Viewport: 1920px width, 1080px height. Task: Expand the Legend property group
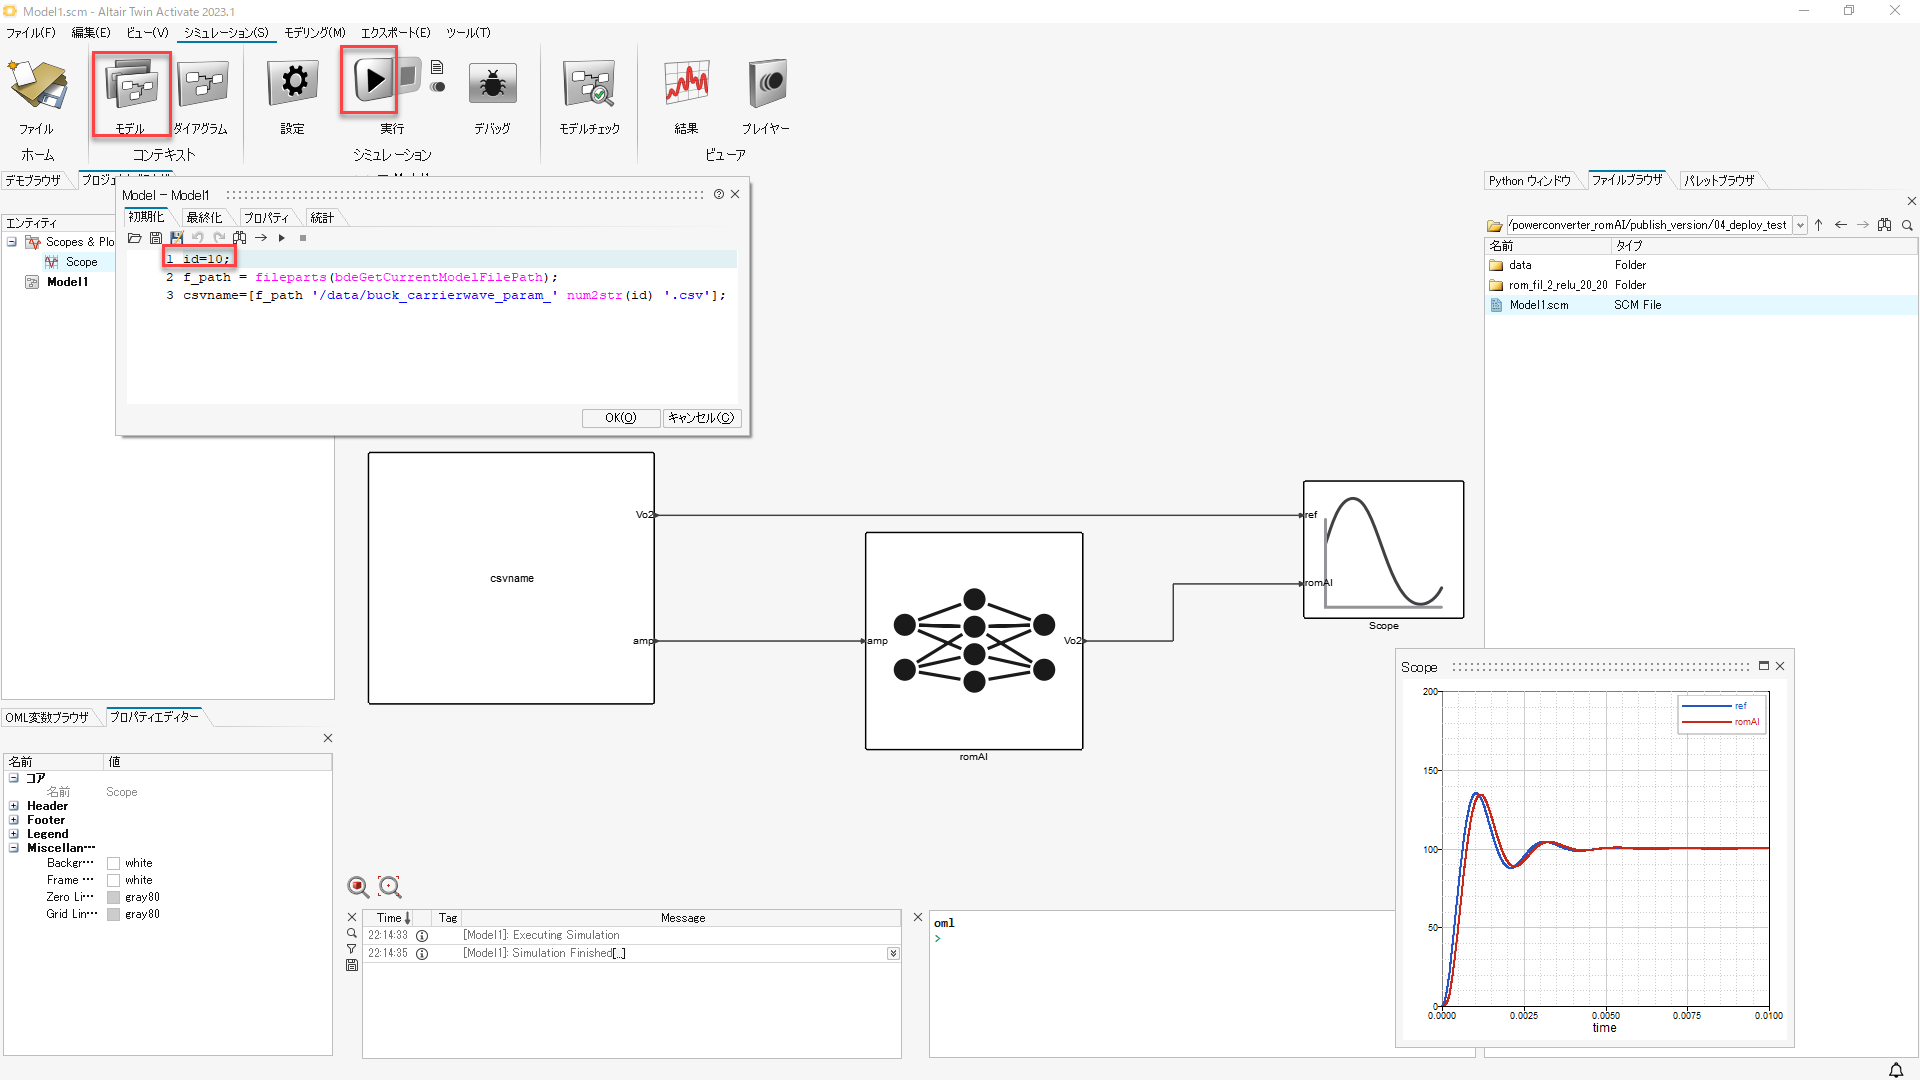click(x=14, y=834)
